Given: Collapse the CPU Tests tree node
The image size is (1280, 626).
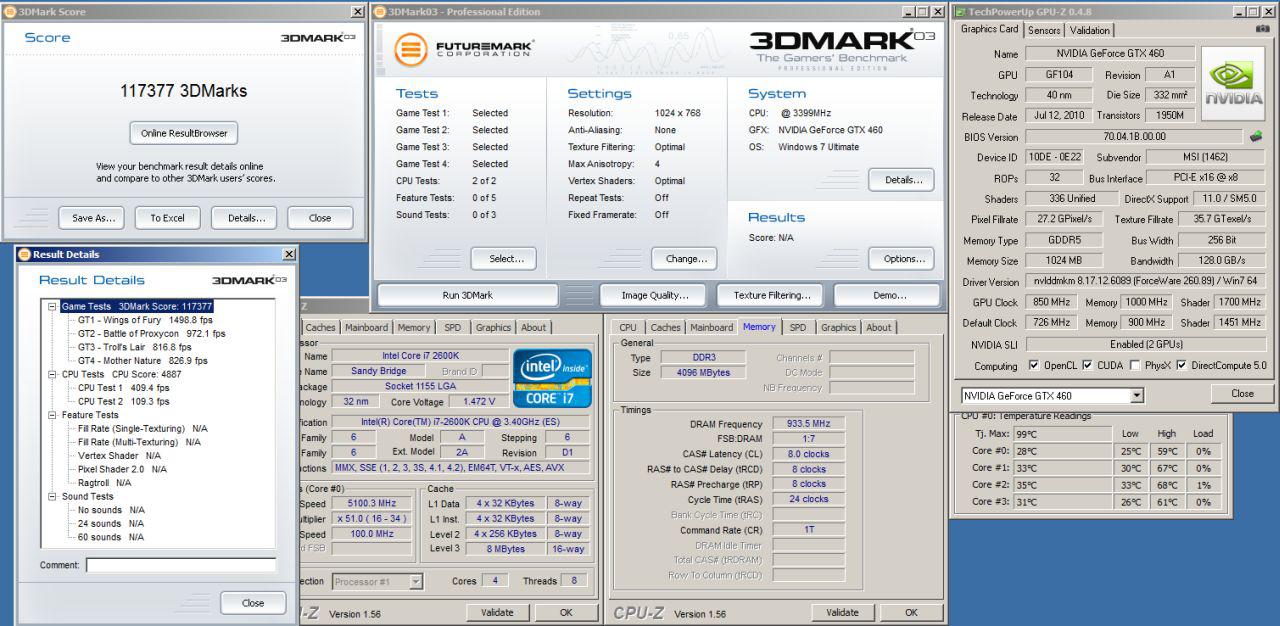Looking at the screenshot, I should tap(53, 375).
